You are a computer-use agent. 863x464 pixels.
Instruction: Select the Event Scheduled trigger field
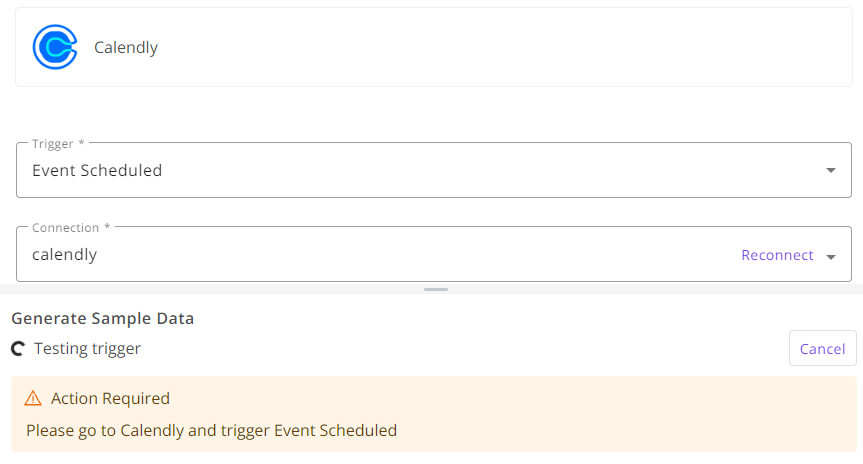(434, 170)
